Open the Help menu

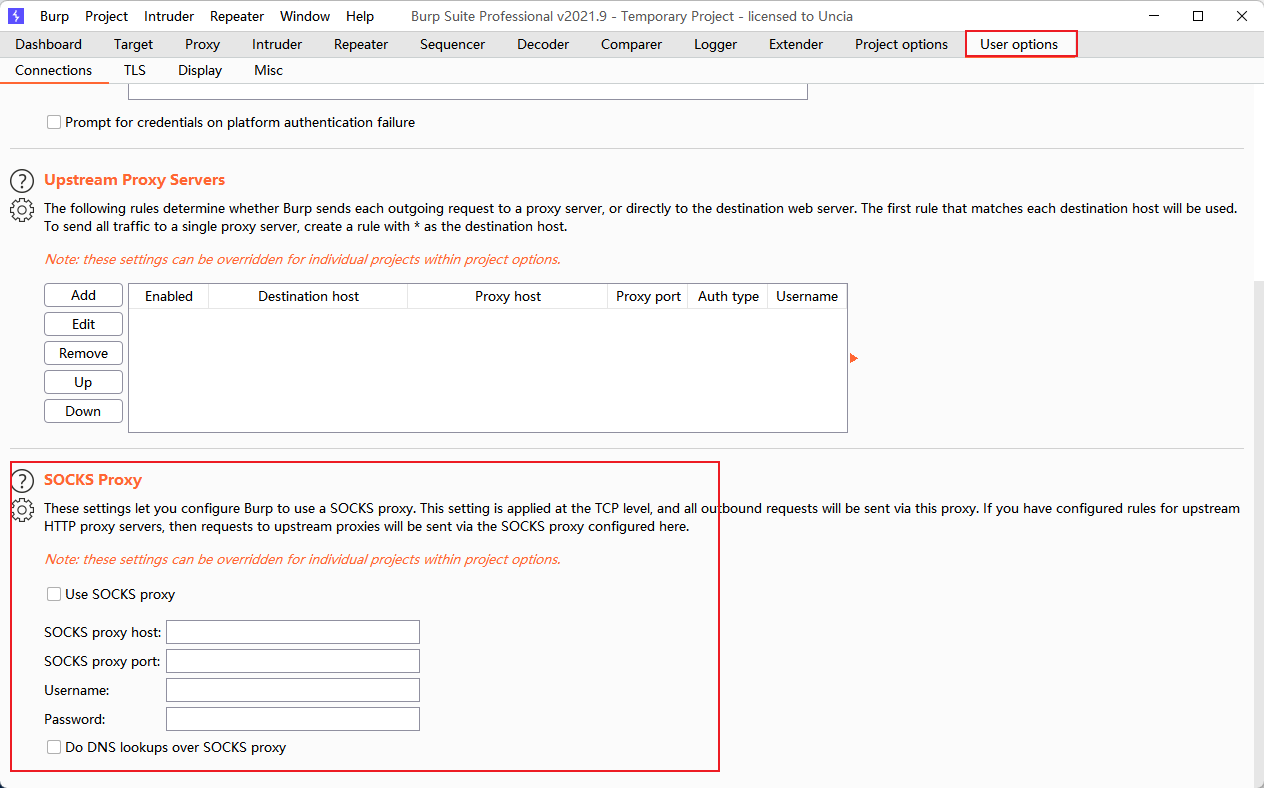tap(360, 16)
